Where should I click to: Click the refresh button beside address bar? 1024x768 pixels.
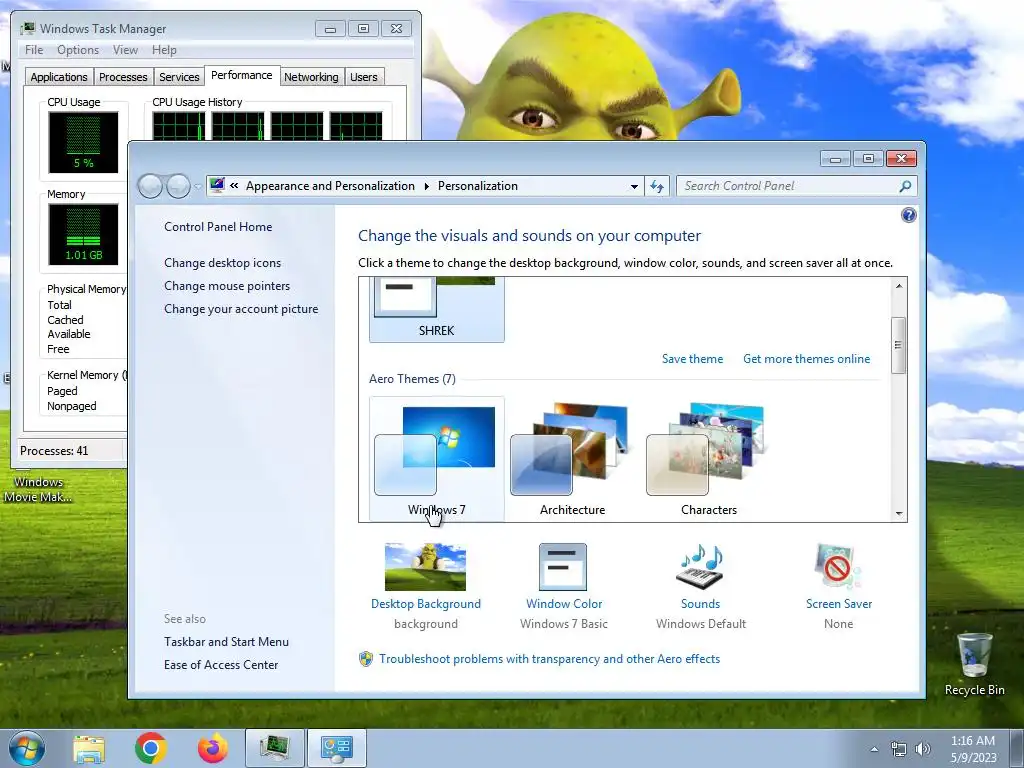point(657,186)
